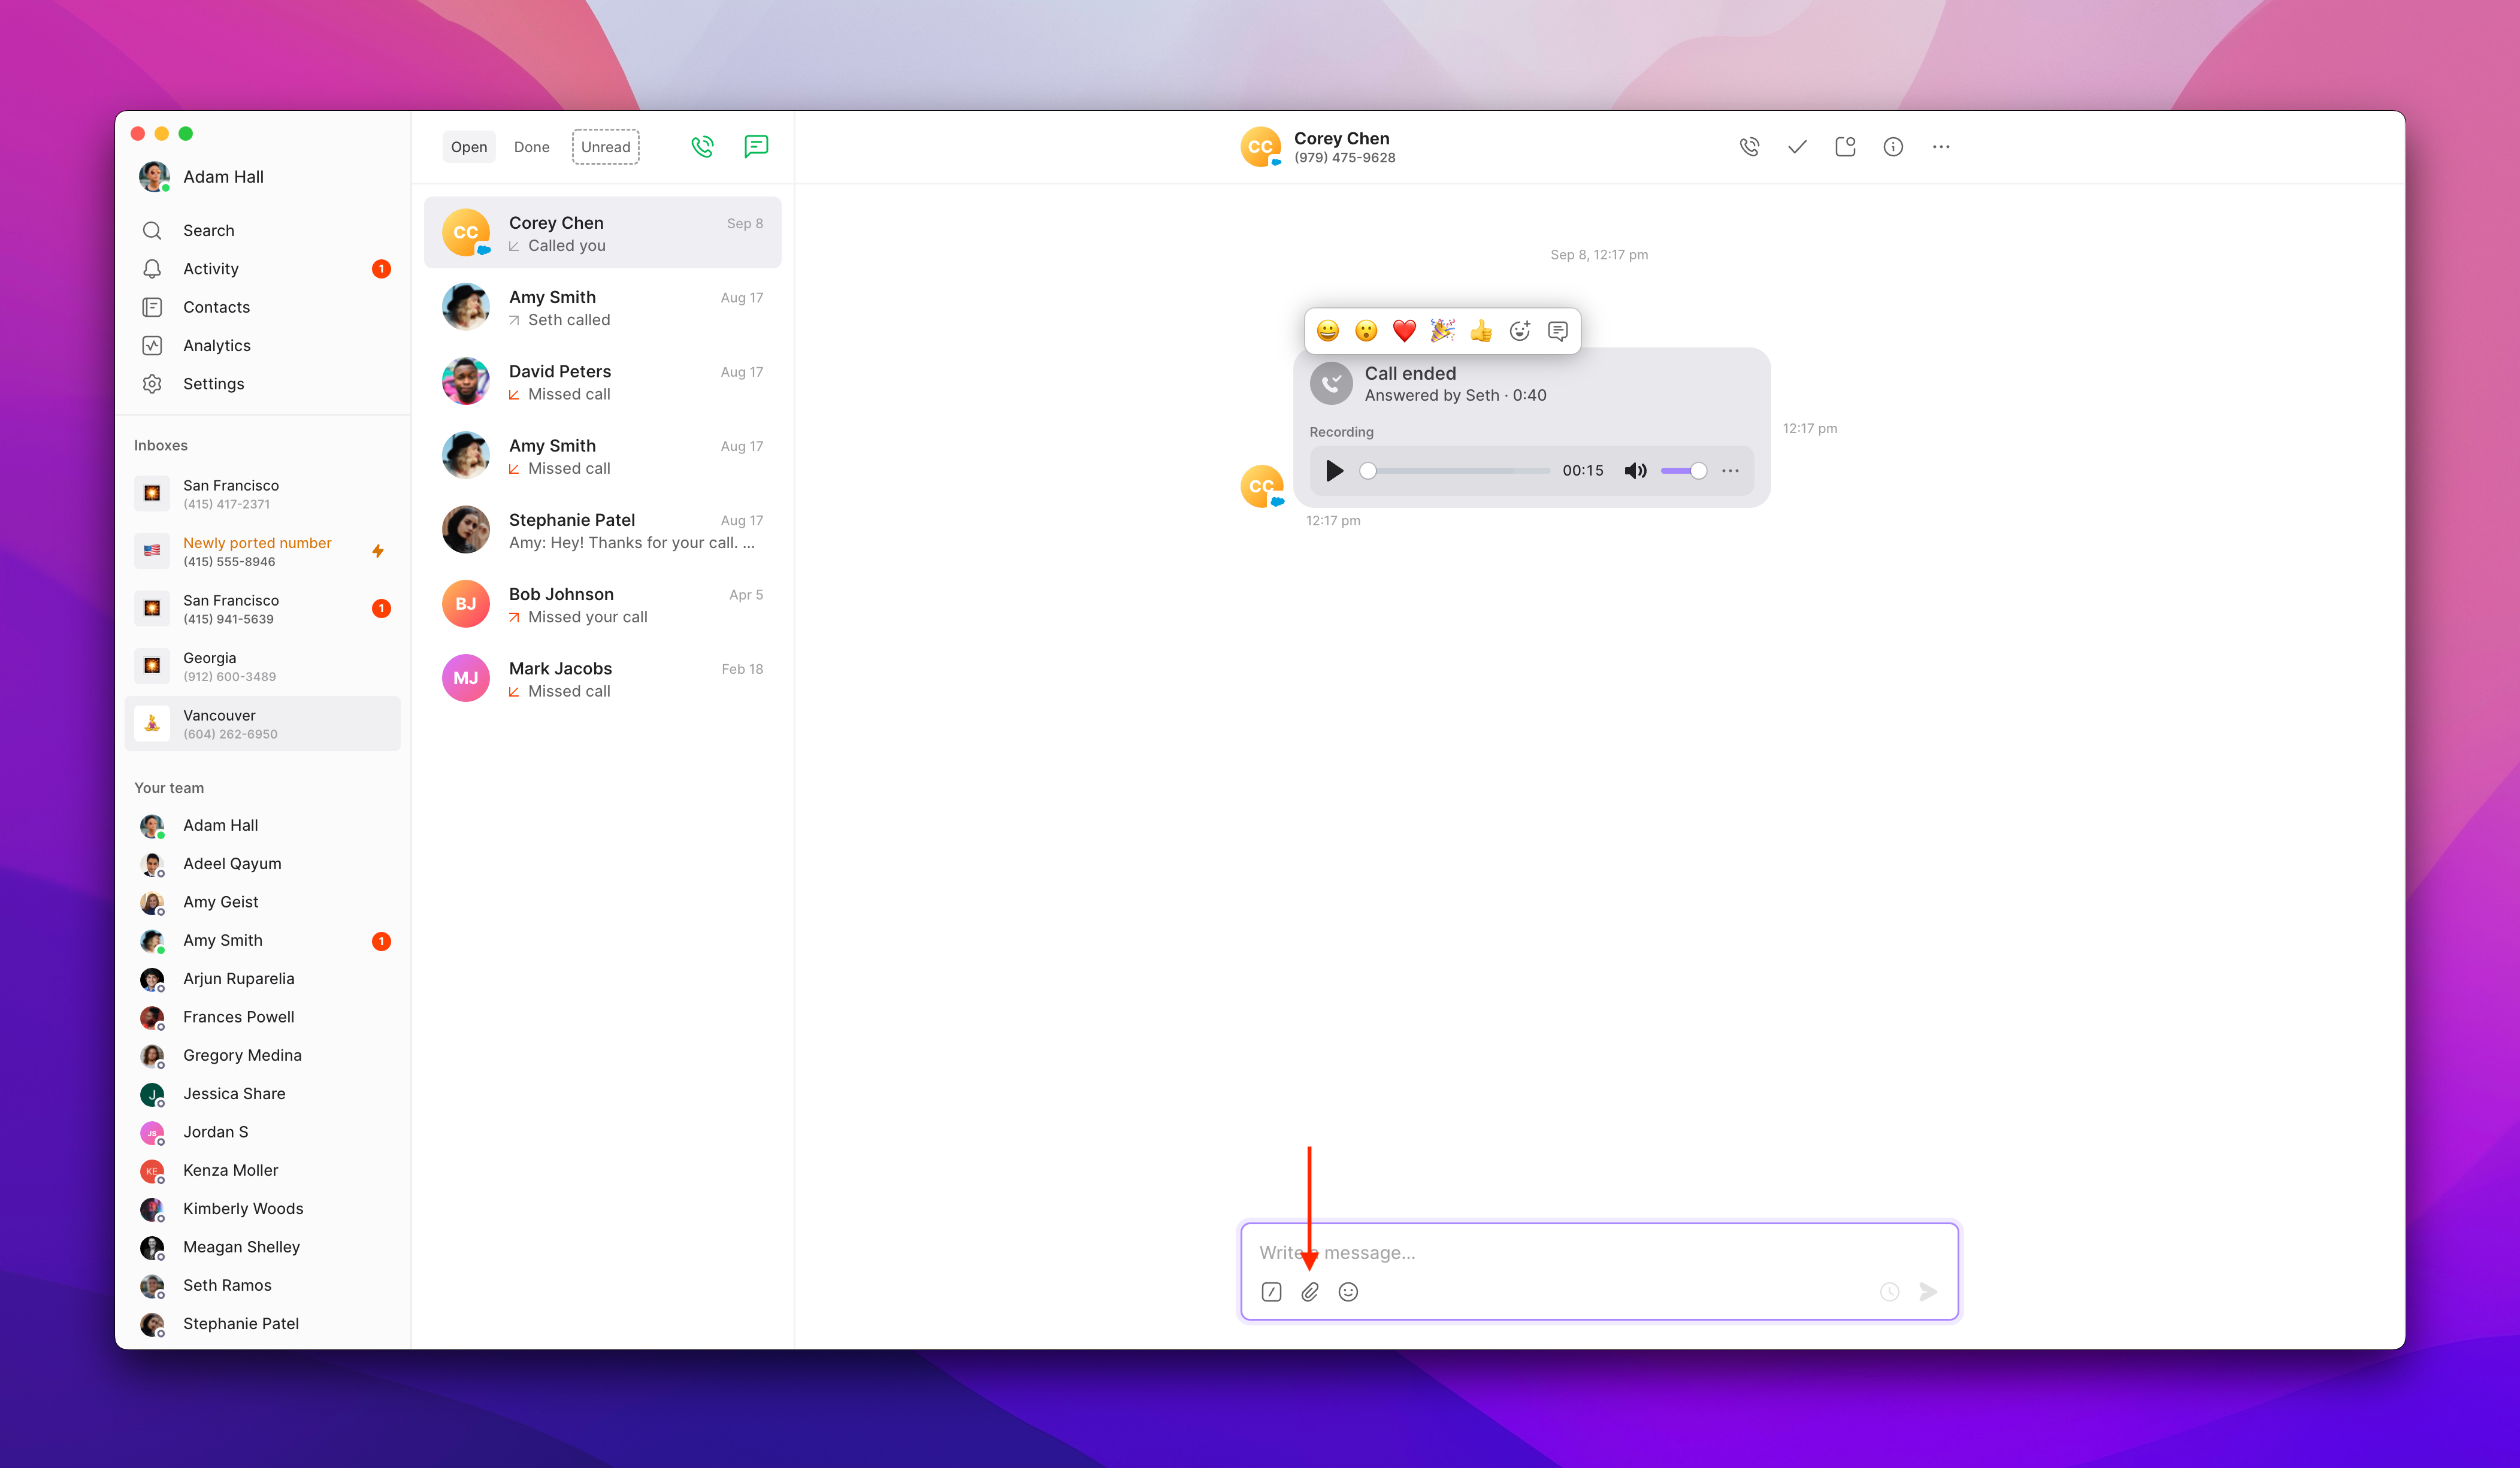
Task: Schedule message with the clock icon
Action: click(1890, 1292)
